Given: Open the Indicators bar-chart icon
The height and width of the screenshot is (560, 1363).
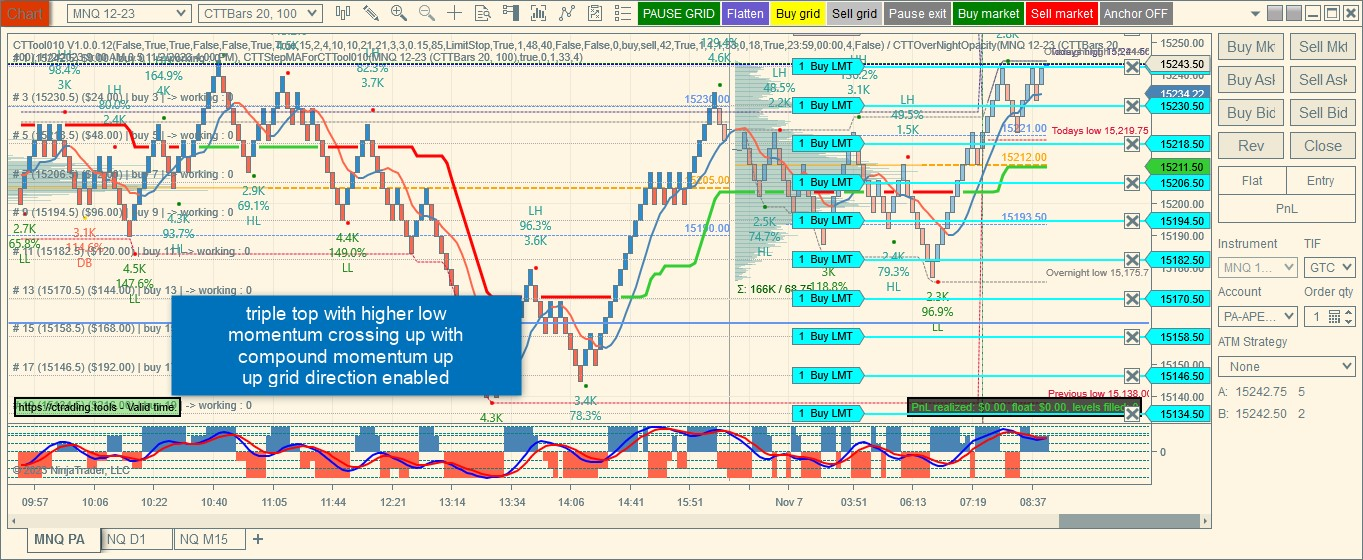Looking at the screenshot, I should pos(540,13).
